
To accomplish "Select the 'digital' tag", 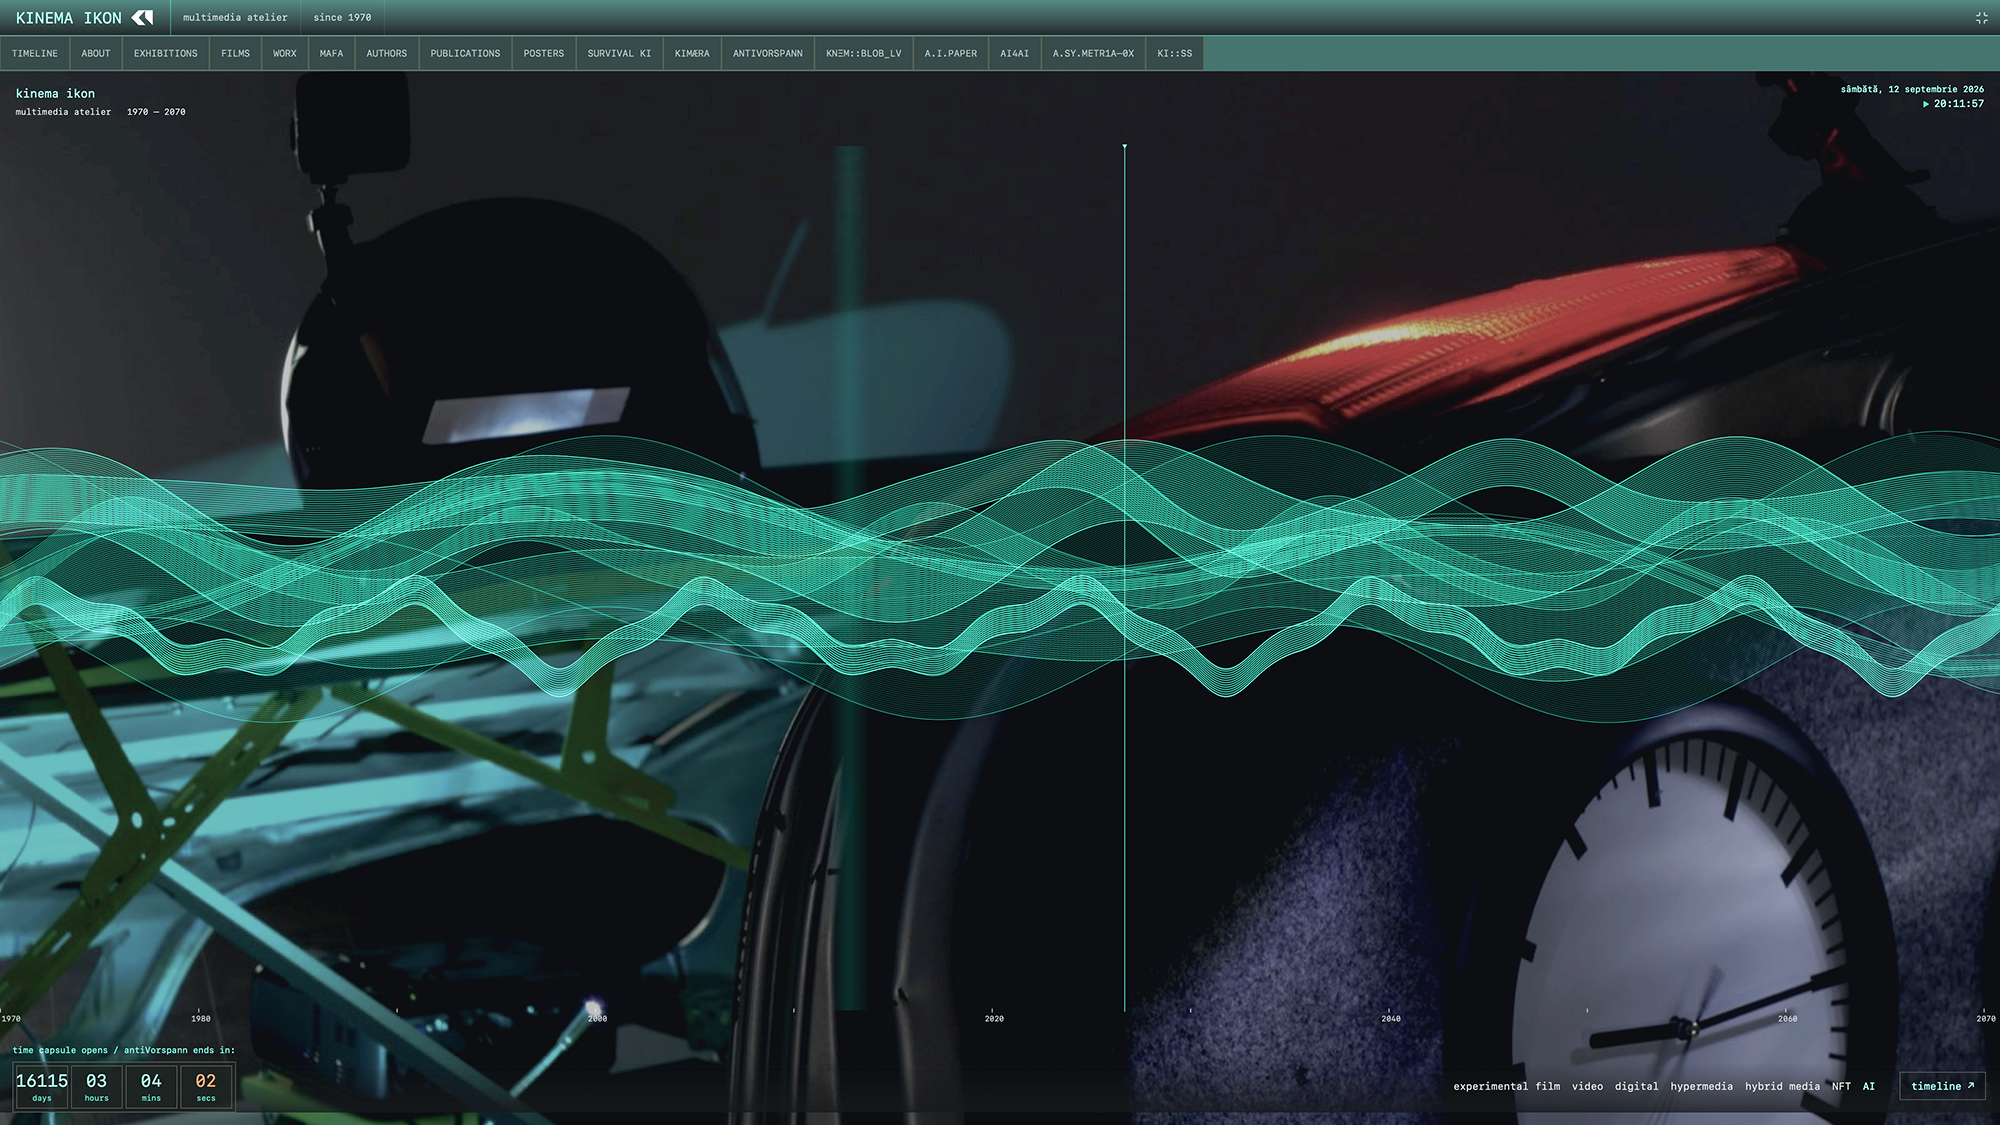I will click(x=1636, y=1086).
